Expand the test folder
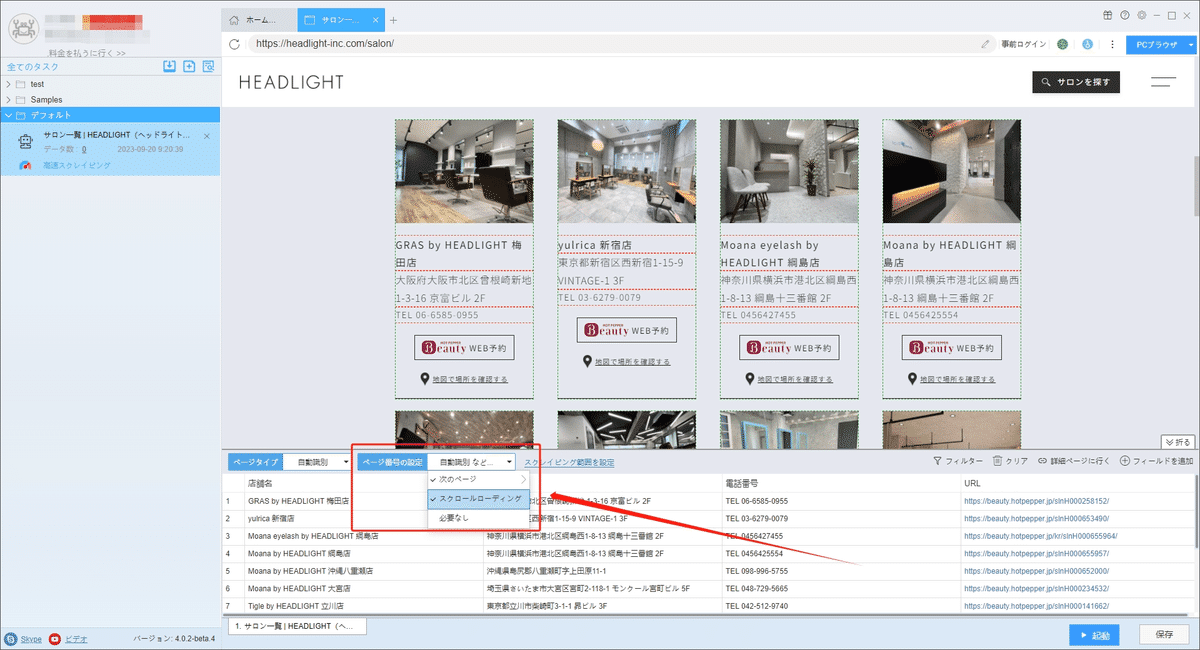Image resolution: width=1200 pixels, height=650 pixels. 9,84
